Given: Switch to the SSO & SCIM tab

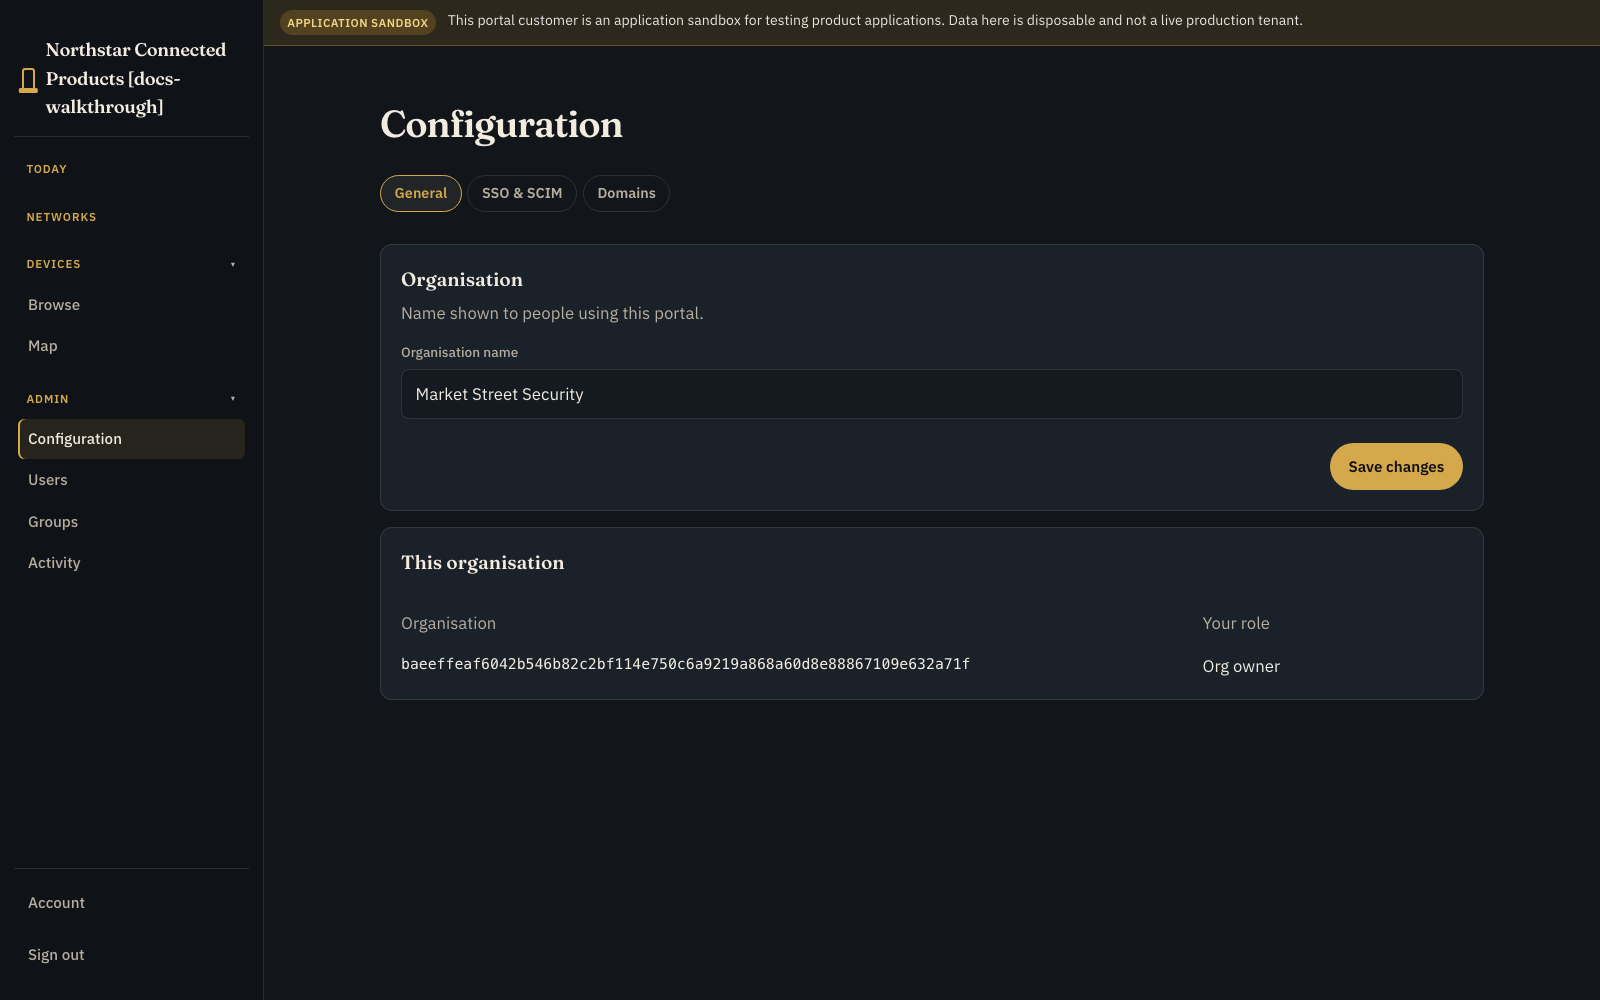Looking at the screenshot, I should [522, 193].
